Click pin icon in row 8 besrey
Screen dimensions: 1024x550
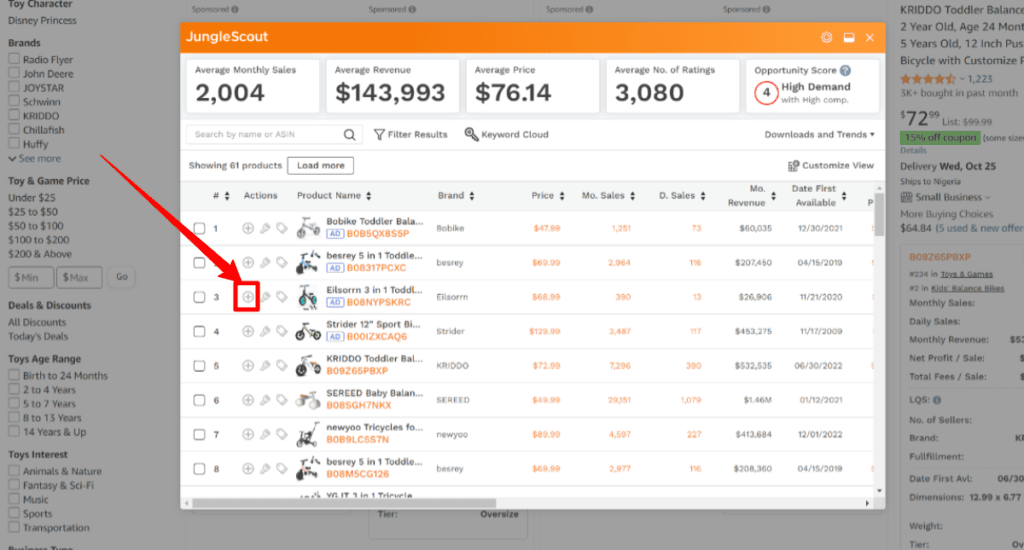click(265, 468)
